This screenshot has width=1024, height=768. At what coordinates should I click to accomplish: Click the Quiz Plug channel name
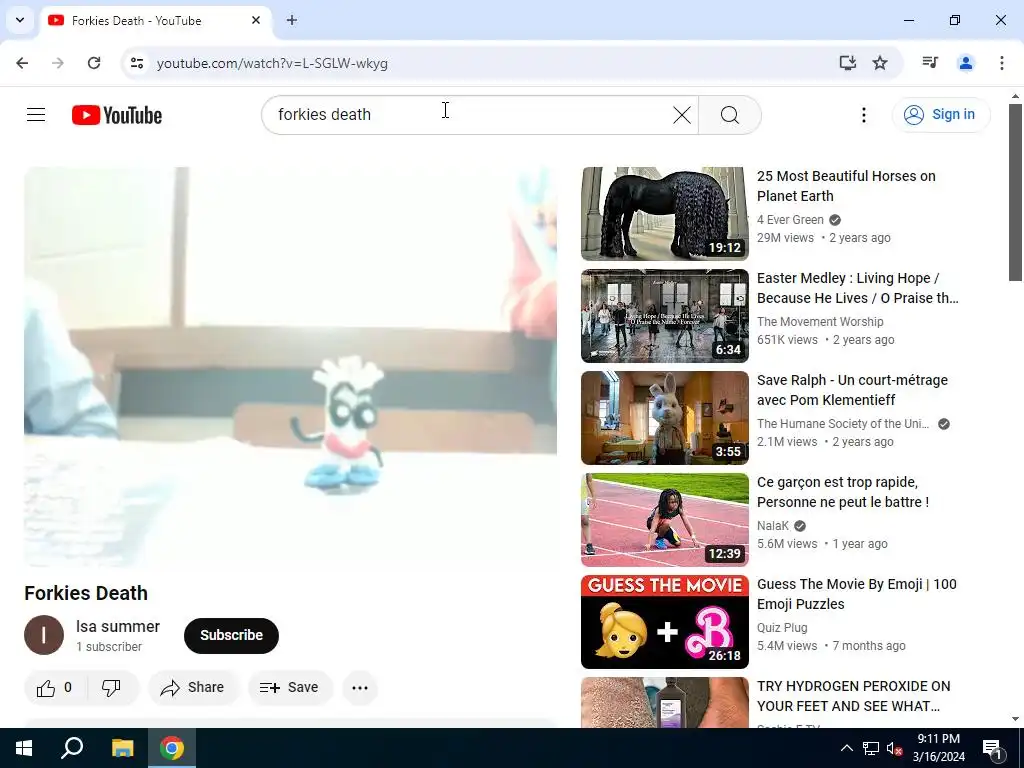[782, 628]
